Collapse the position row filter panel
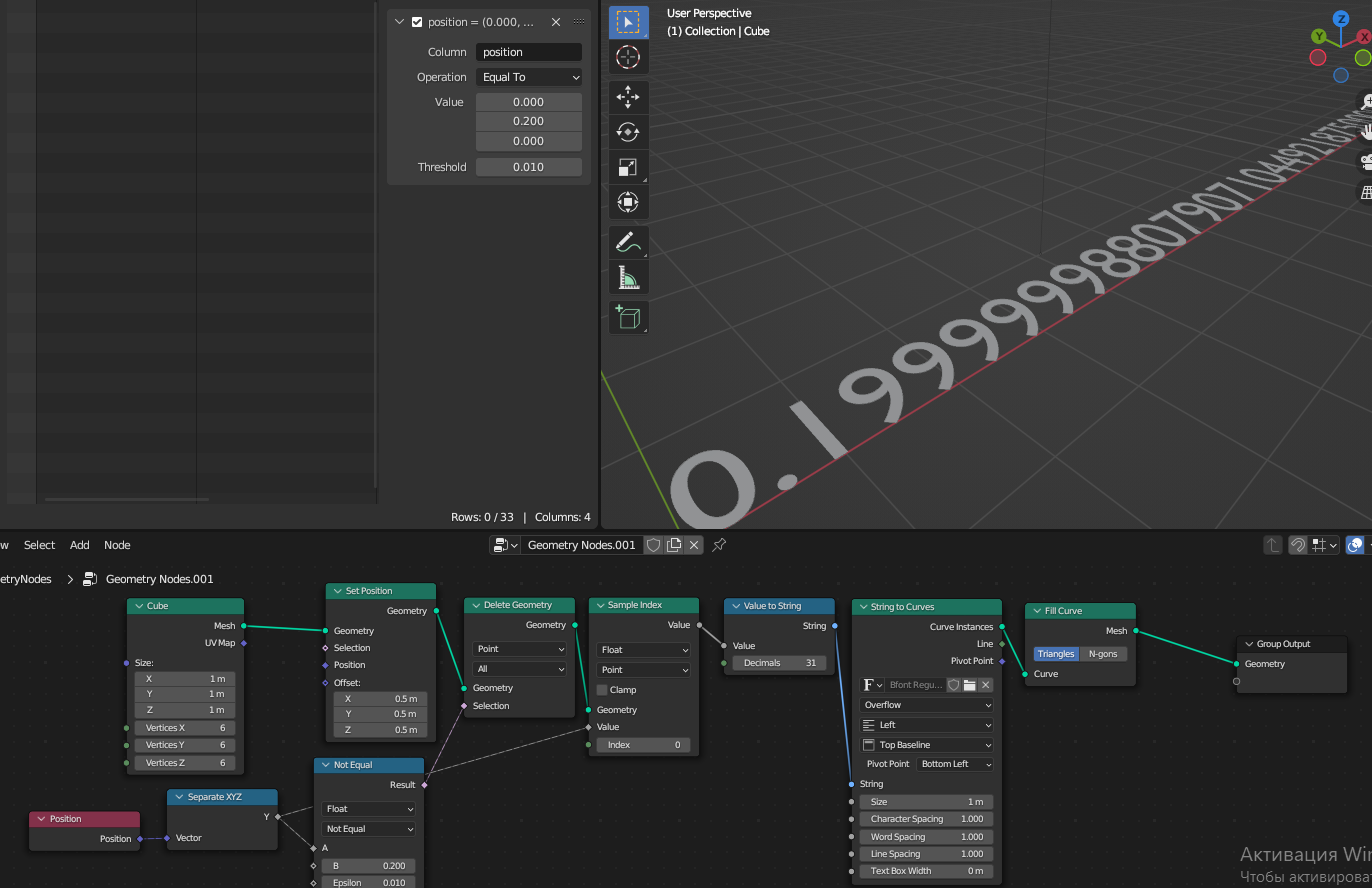Screen dimensions: 1372x888 (400, 22)
